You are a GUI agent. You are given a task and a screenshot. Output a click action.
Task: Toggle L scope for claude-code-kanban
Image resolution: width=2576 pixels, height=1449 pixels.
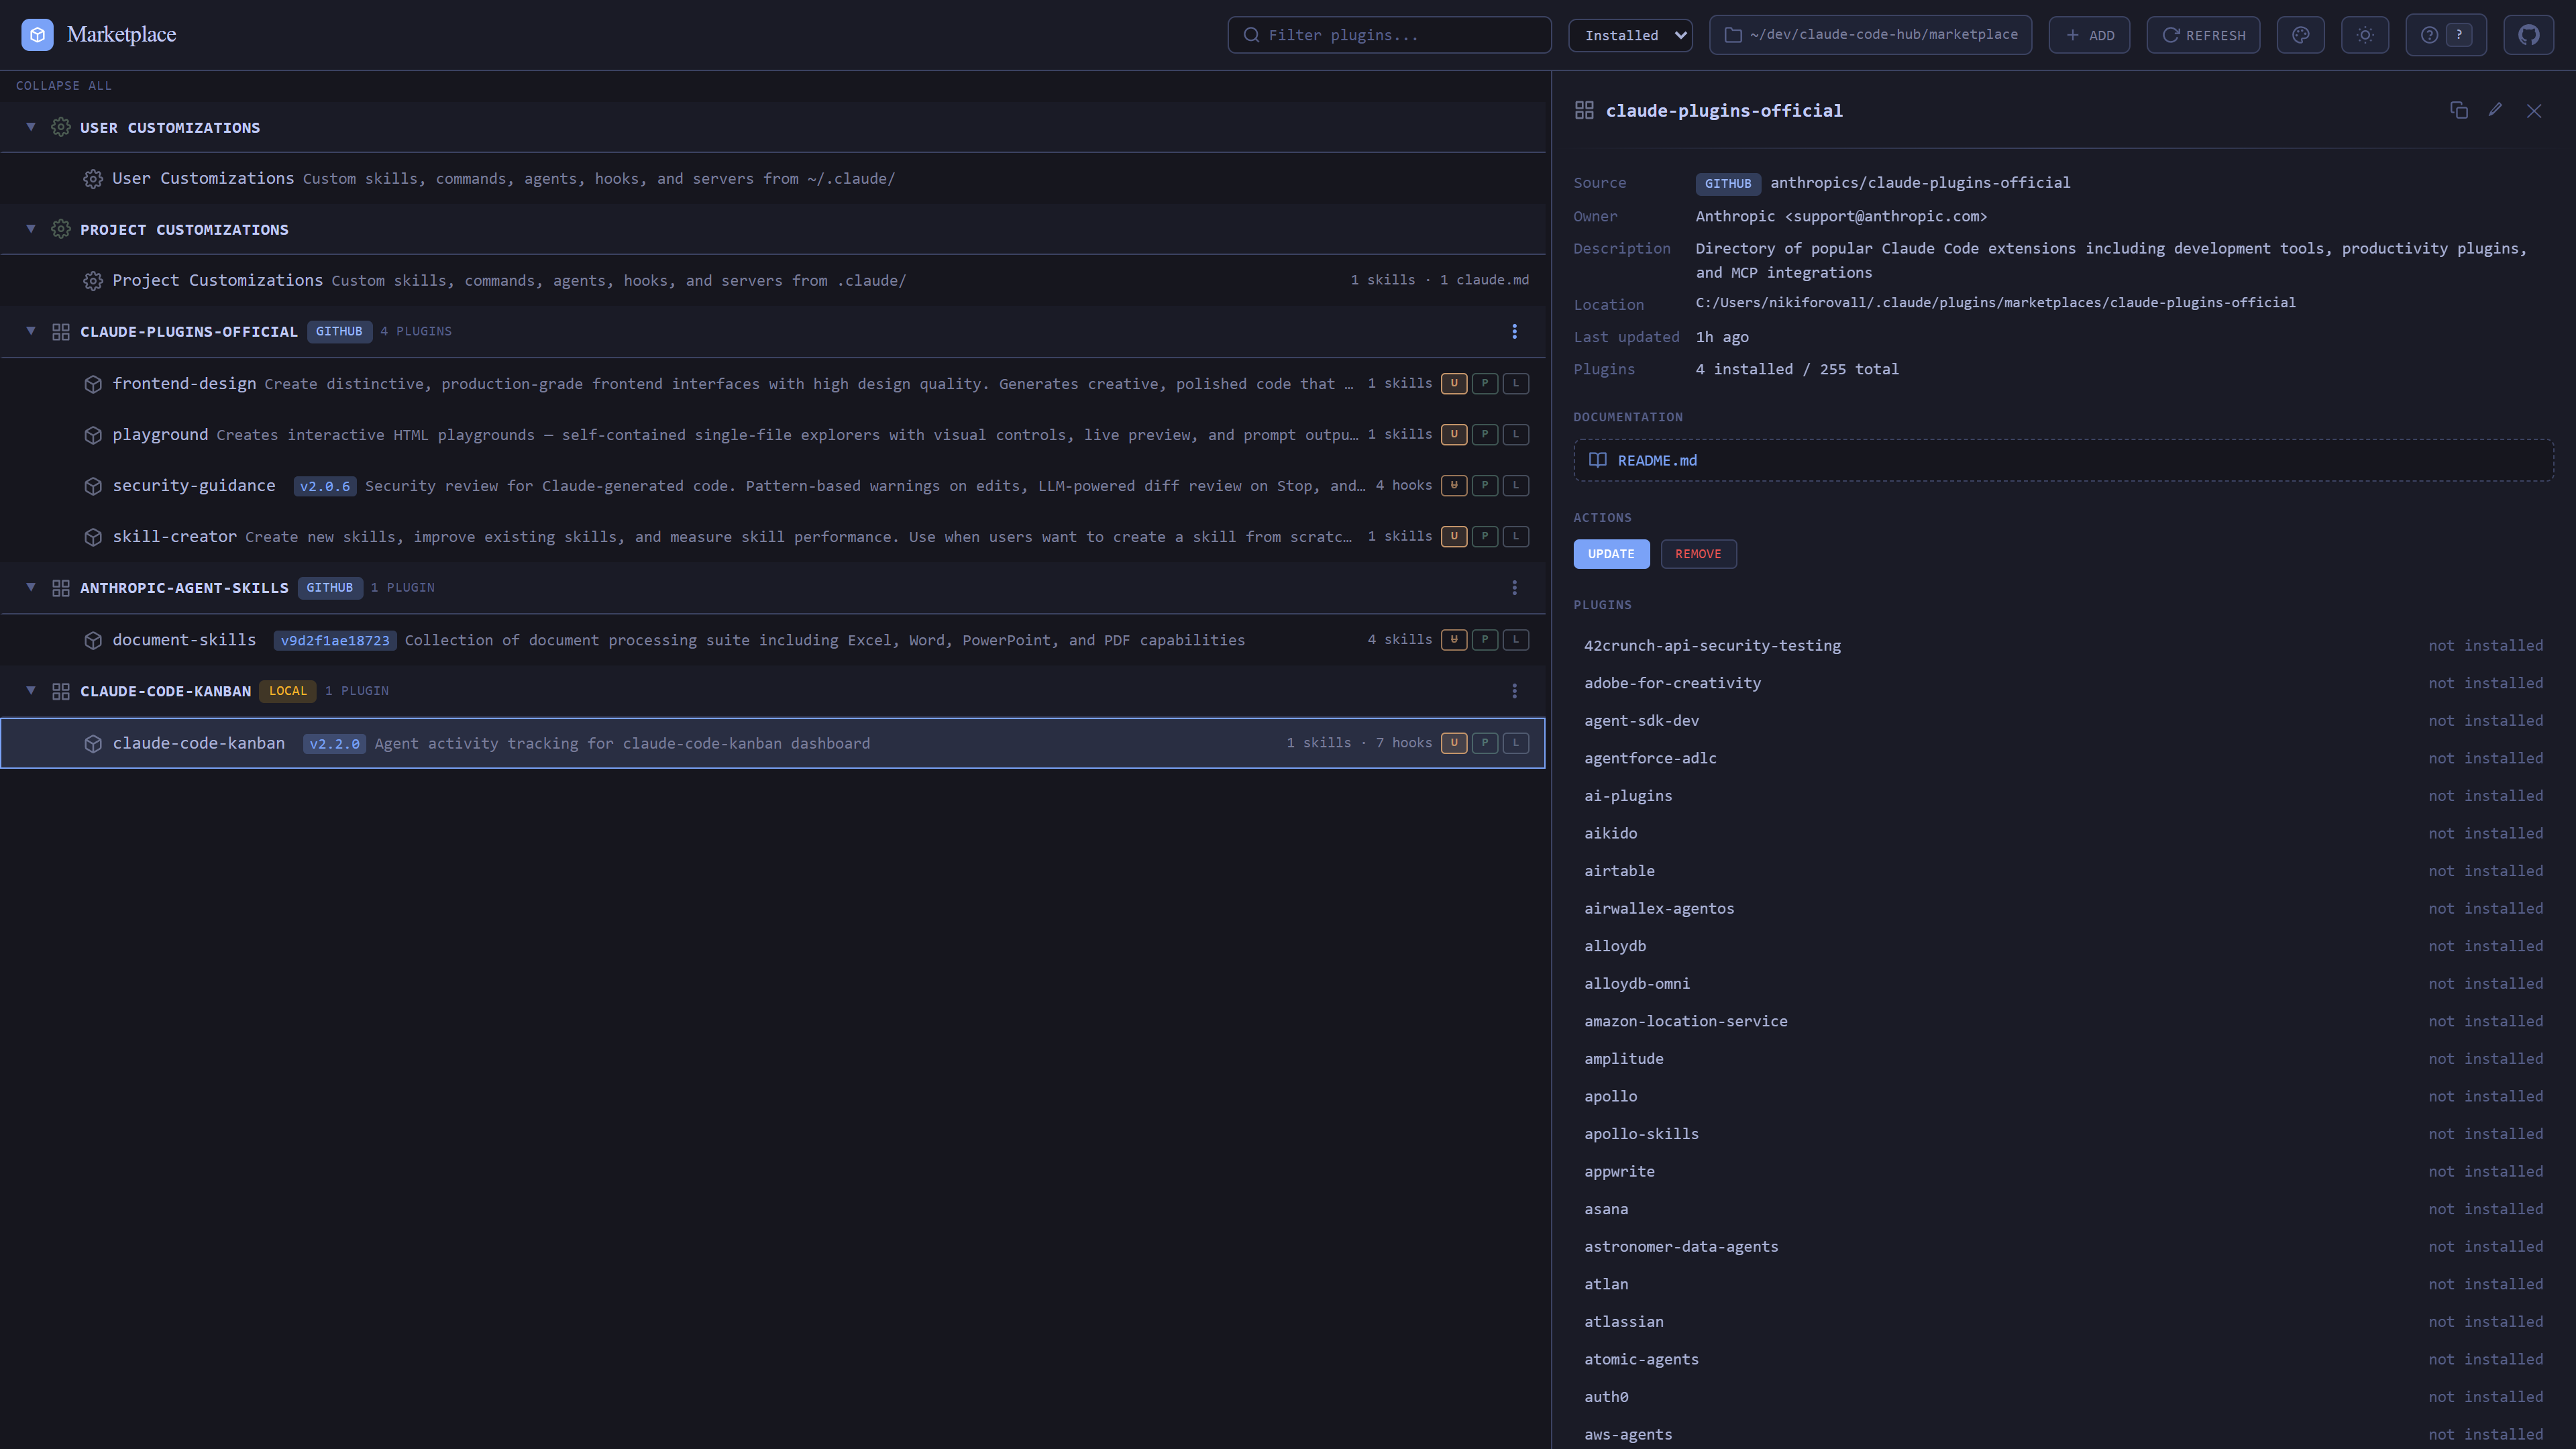tap(1516, 742)
